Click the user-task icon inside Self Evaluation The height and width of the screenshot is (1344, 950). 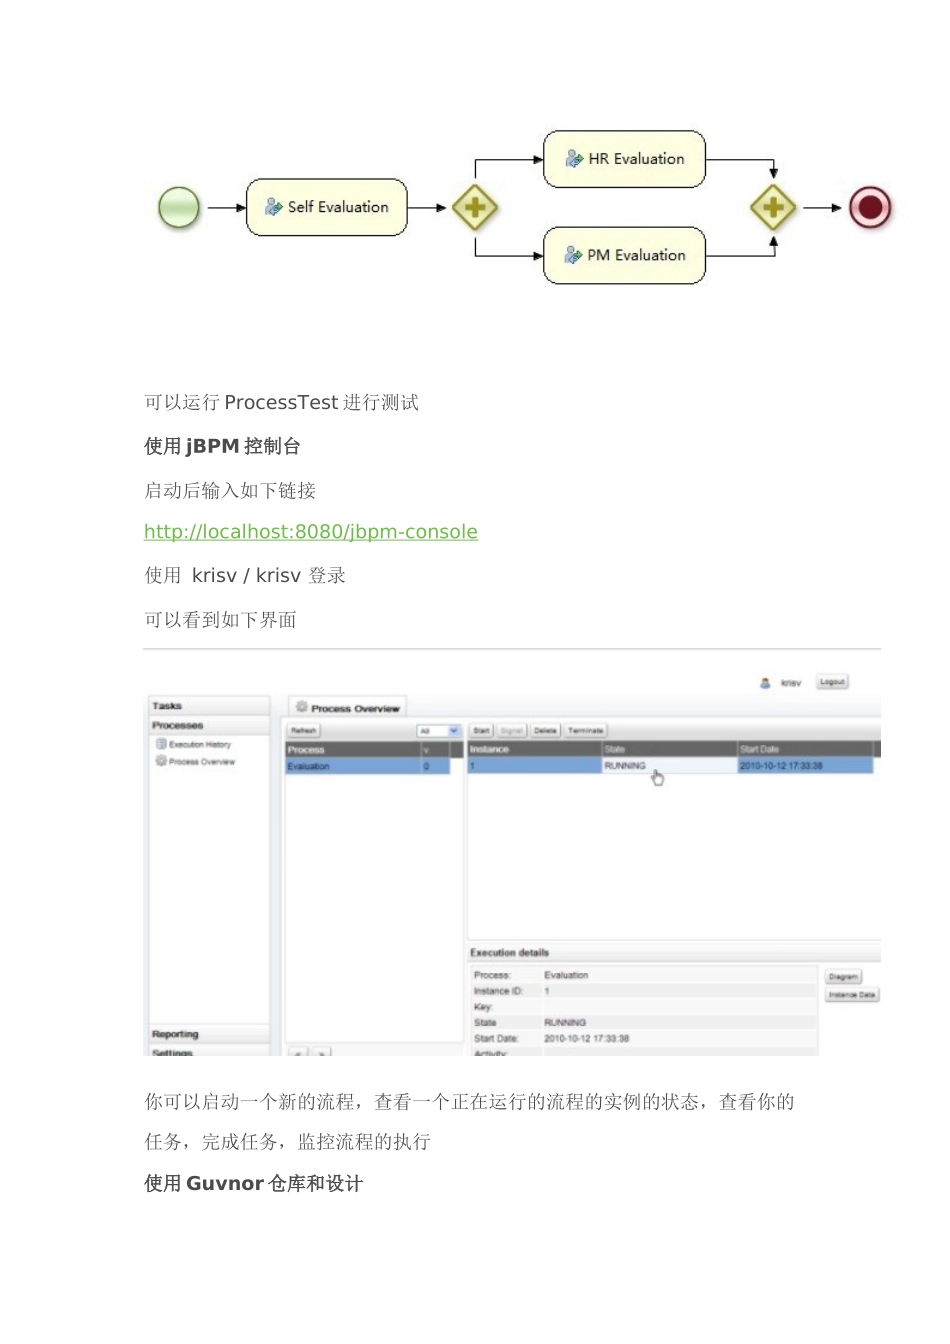click(273, 207)
